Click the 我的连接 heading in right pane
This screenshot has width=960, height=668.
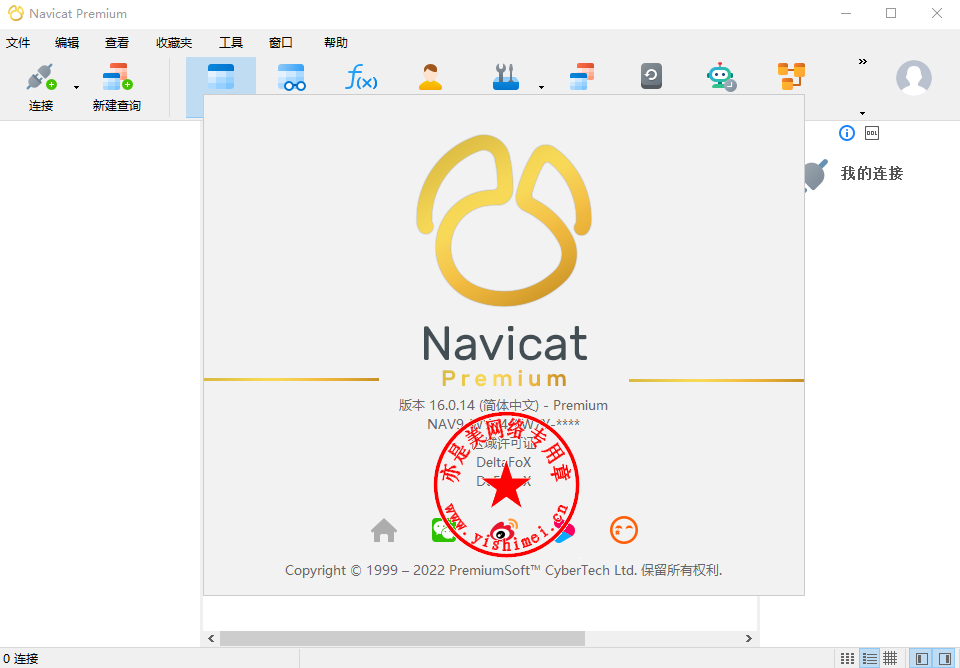872,173
